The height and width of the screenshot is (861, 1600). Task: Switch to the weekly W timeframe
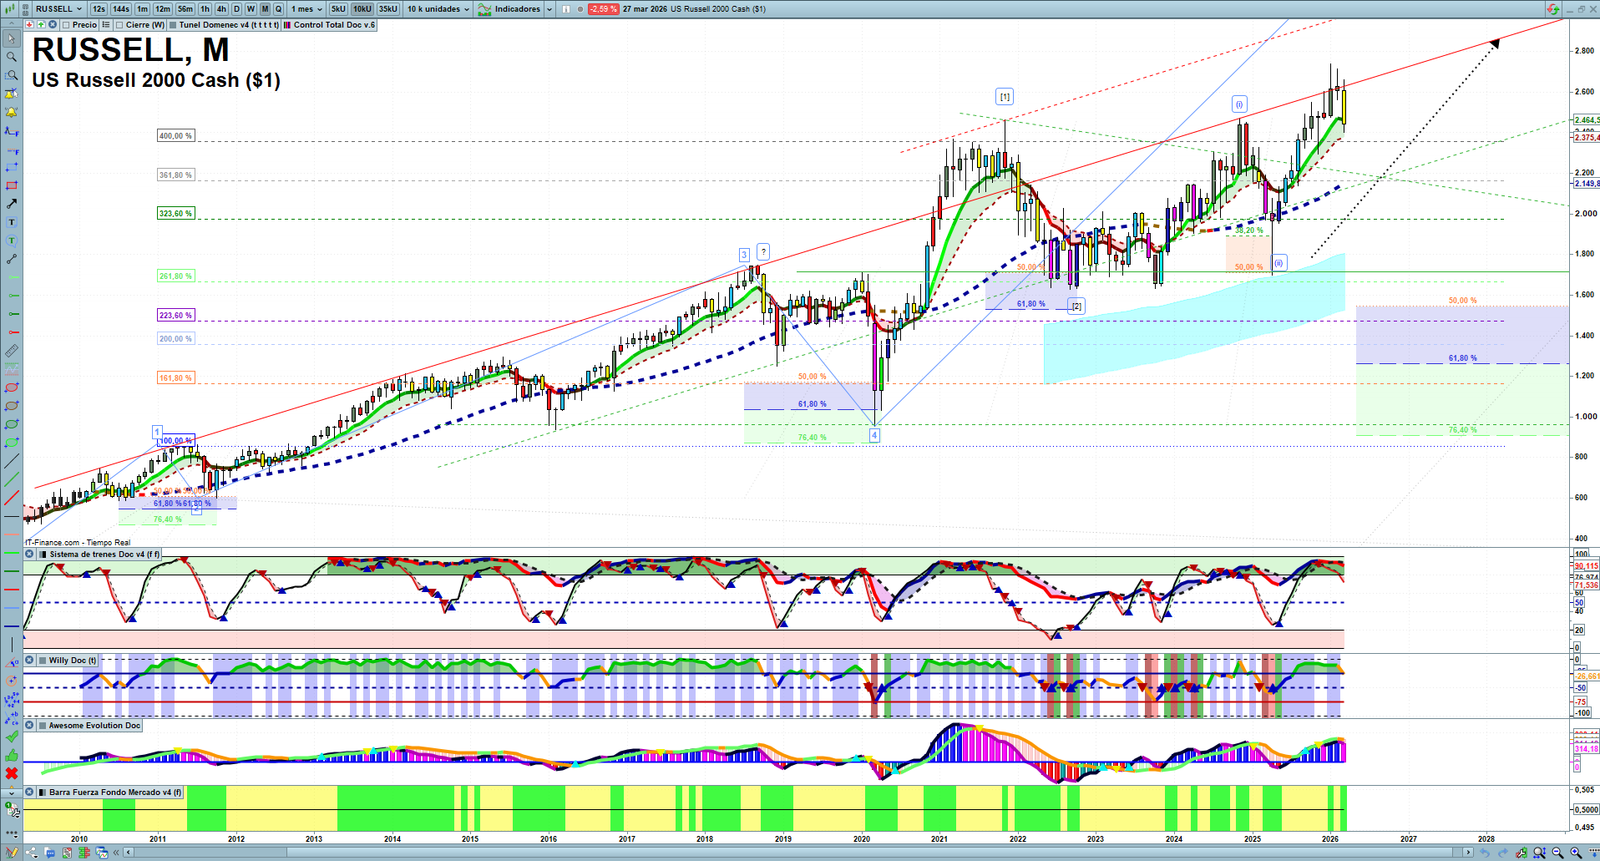[x=251, y=9]
